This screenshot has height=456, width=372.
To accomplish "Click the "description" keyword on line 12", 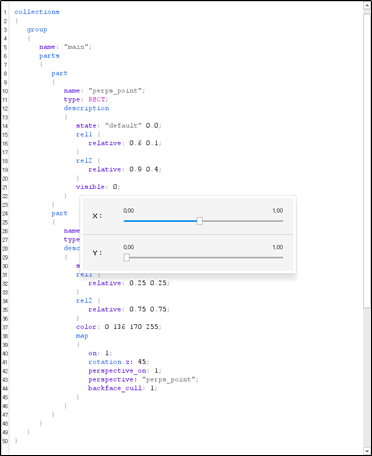I will [86, 108].
